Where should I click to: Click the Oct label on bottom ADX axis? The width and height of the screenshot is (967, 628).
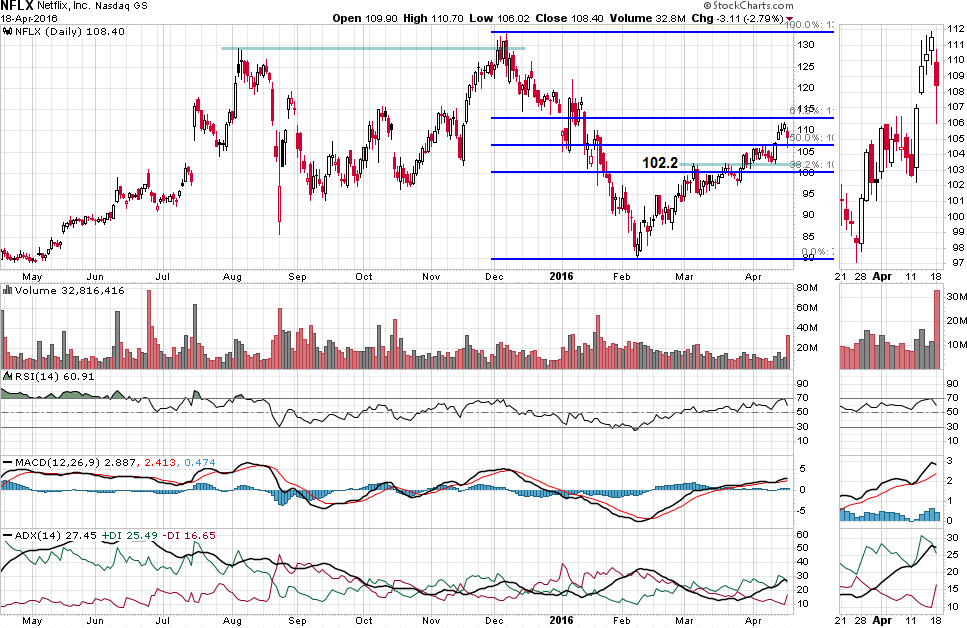[364, 621]
